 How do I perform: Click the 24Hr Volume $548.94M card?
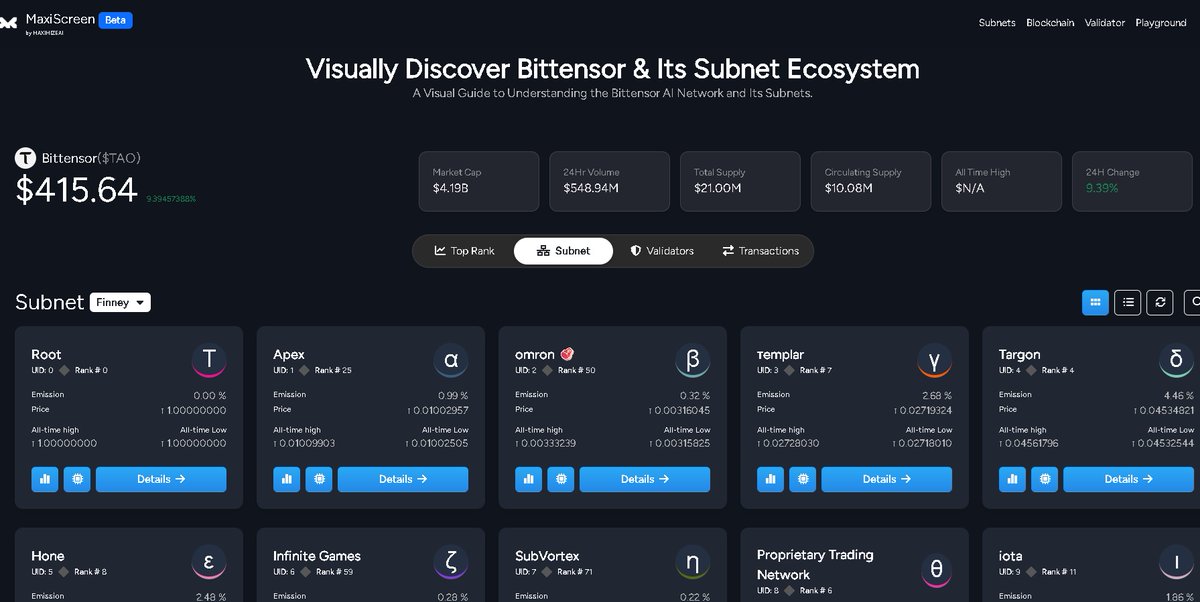pyautogui.click(x=609, y=181)
